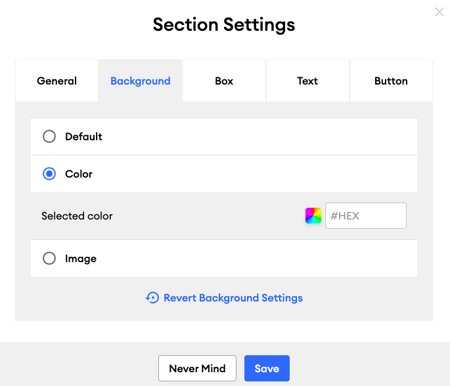Viewport: 450px width, 386px height.
Task: Click the Default option label text
Action: click(x=84, y=136)
